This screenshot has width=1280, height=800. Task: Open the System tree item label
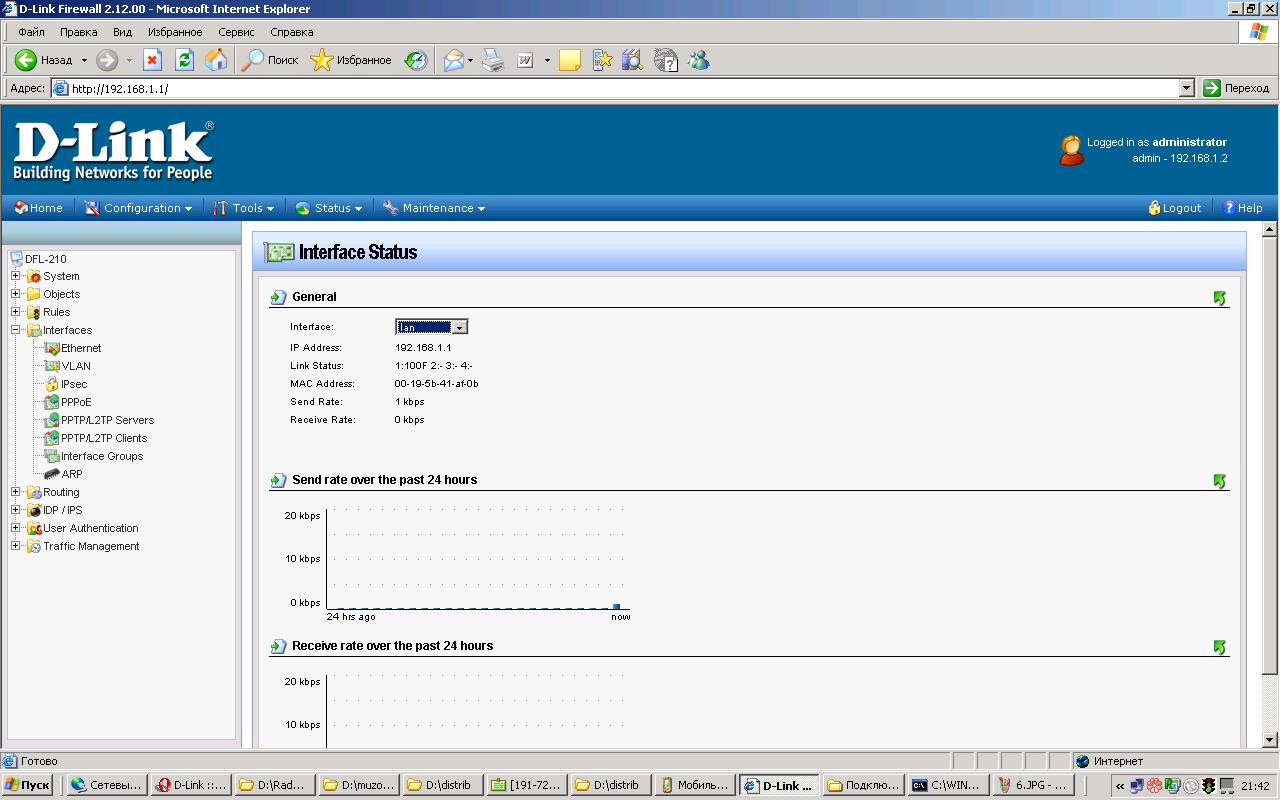(x=61, y=276)
